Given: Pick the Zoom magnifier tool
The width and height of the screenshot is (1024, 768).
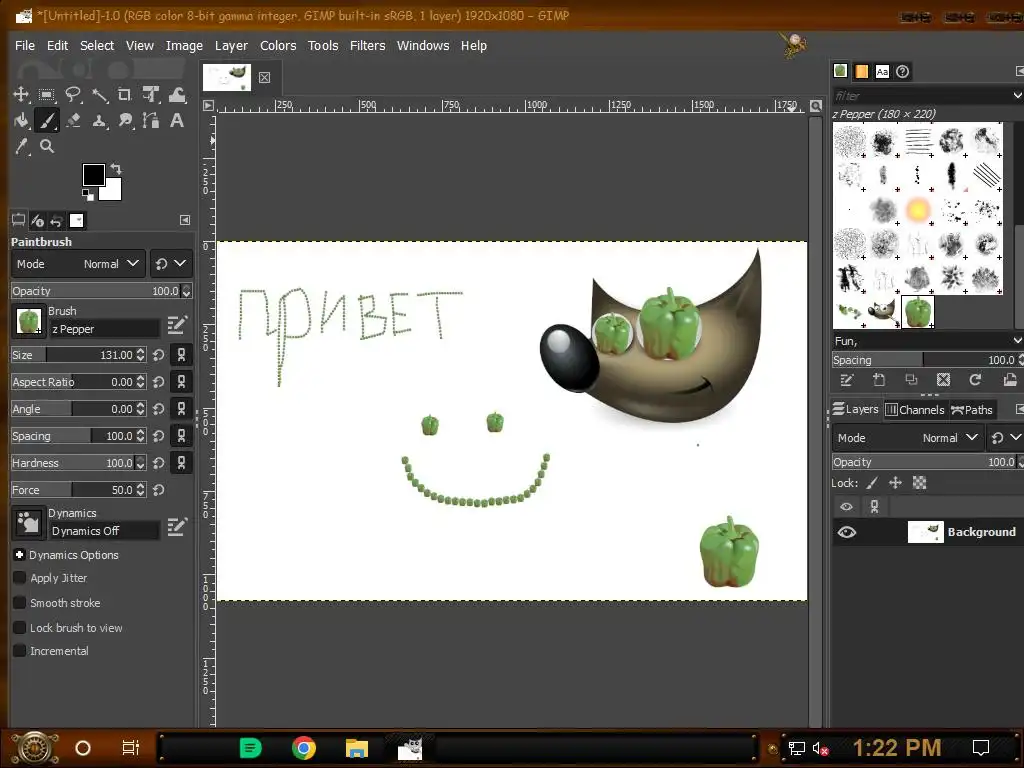Looking at the screenshot, I should (47, 147).
